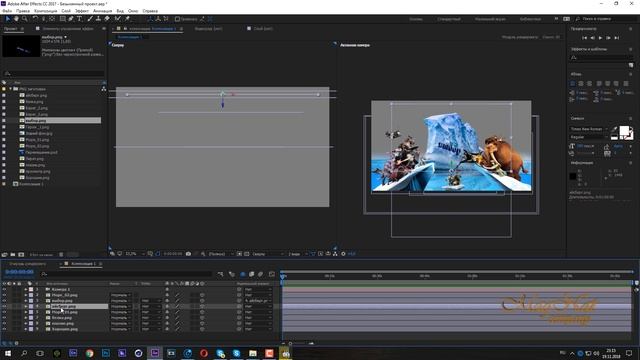Open the Эффект menu
This screenshot has height=360, width=640.
click(82, 11)
